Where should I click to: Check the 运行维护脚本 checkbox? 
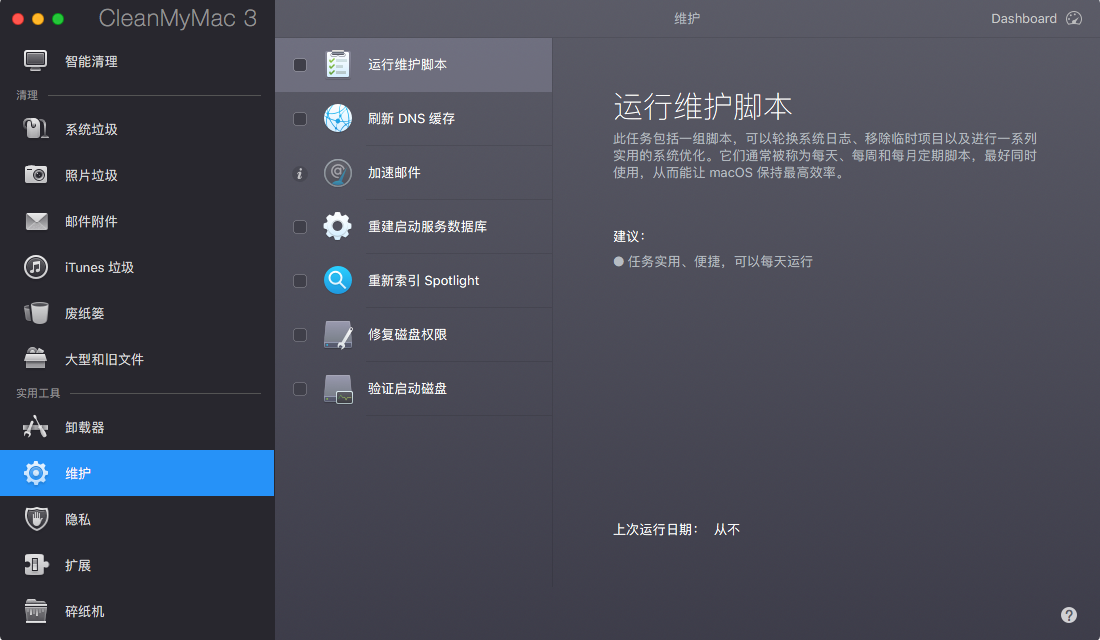pyautogui.click(x=300, y=65)
